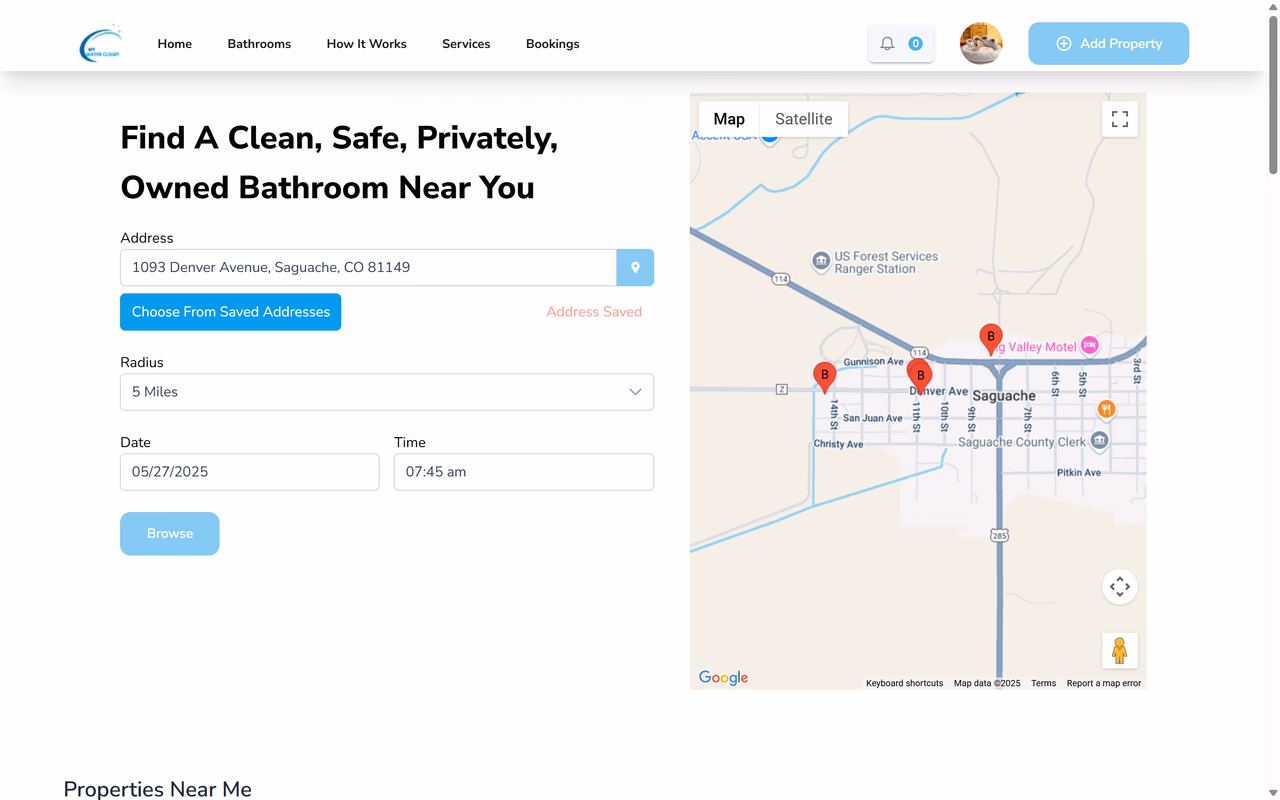Click the bathroom marker near Big Valley Motel
This screenshot has height=800, width=1280.
[990, 338]
